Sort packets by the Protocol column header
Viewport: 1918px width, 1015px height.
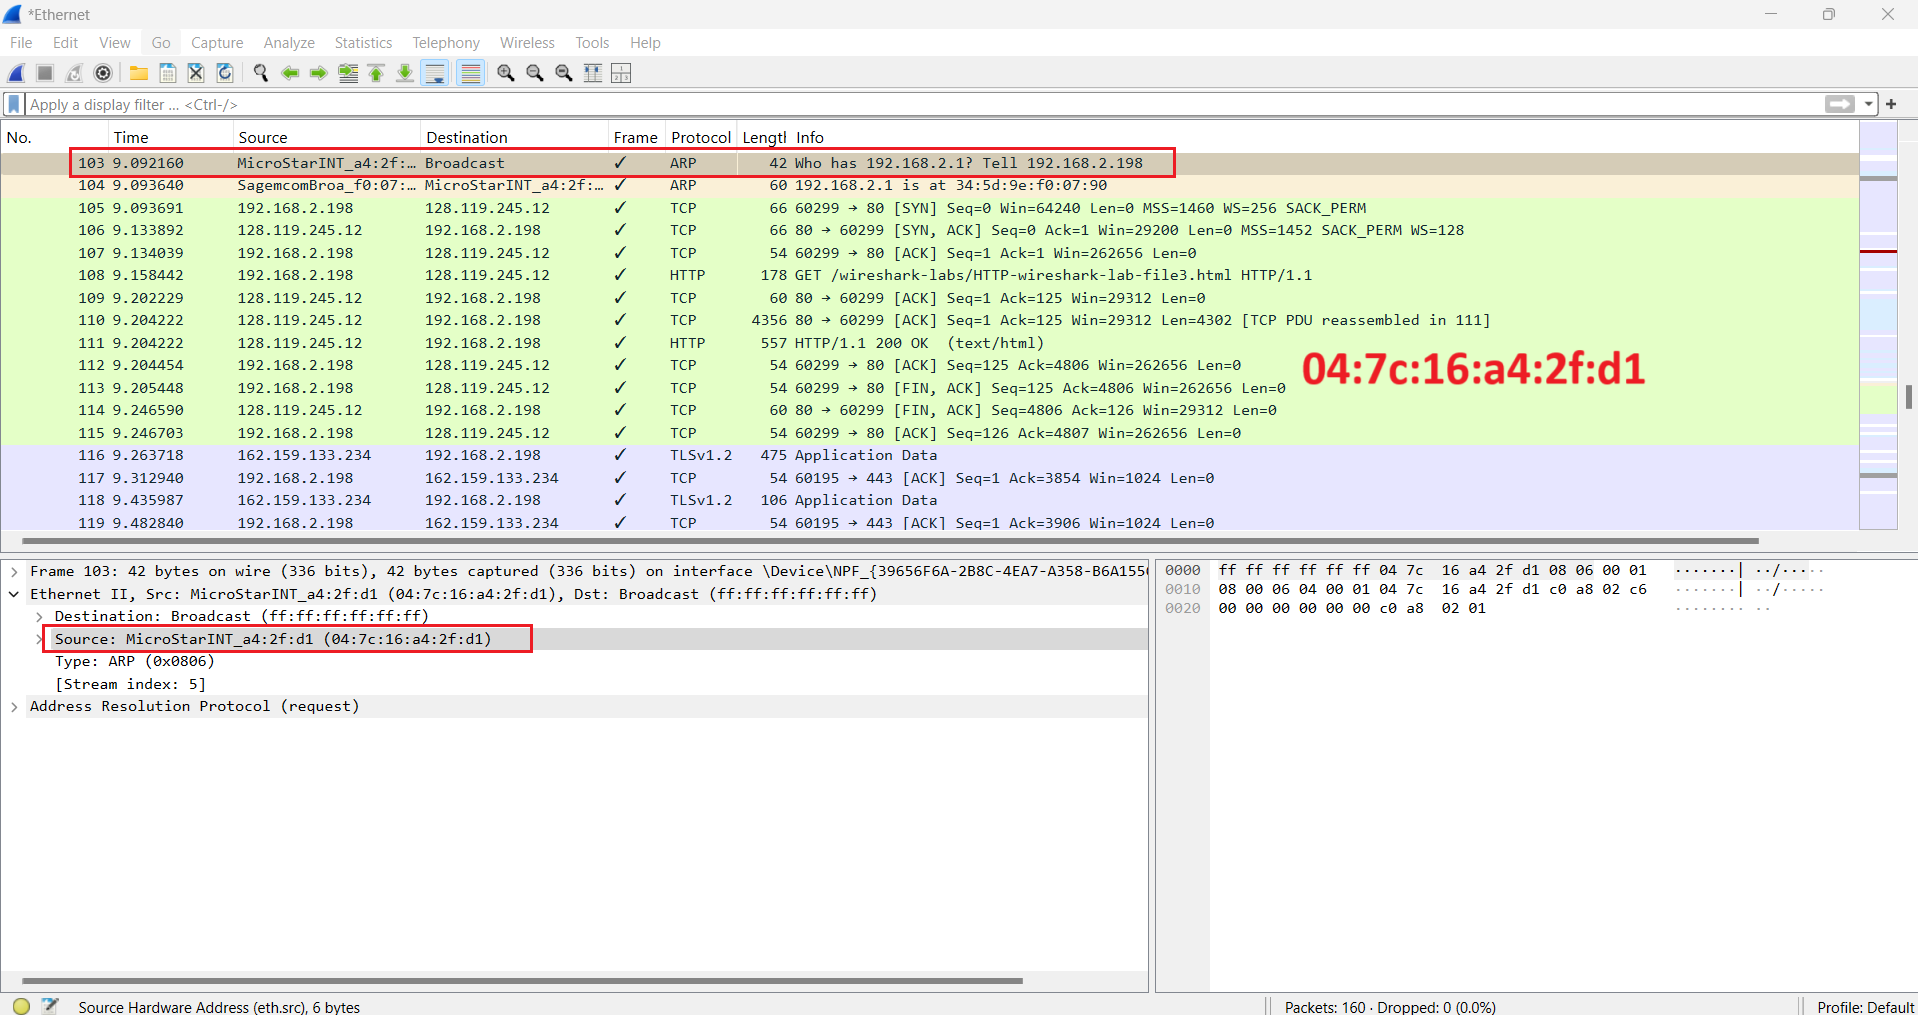click(701, 138)
